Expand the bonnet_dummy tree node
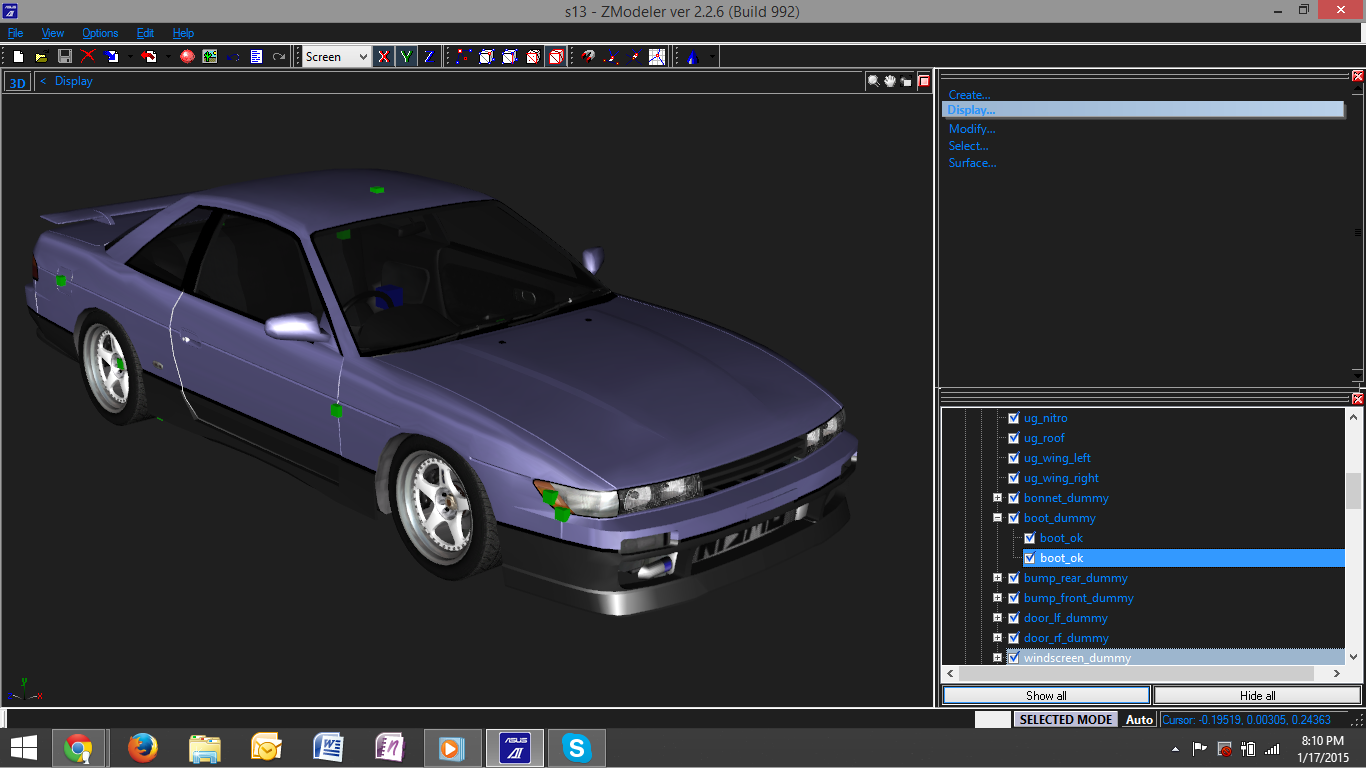The height and width of the screenshot is (768, 1366). [x=997, y=498]
